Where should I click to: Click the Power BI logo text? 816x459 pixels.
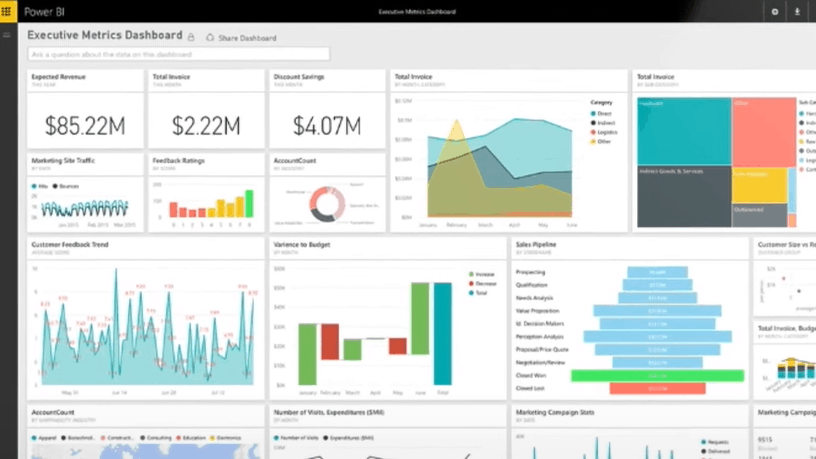pos(44,11)
